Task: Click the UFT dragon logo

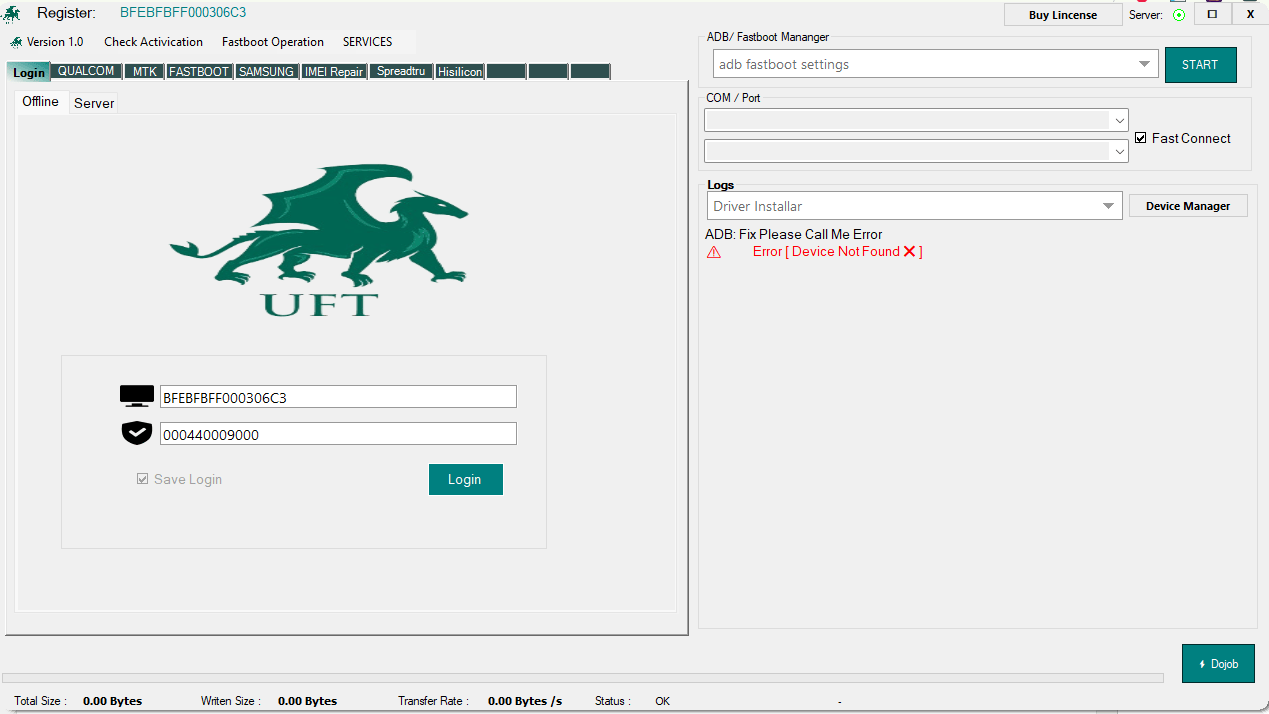Action: [x=318, y=240]
